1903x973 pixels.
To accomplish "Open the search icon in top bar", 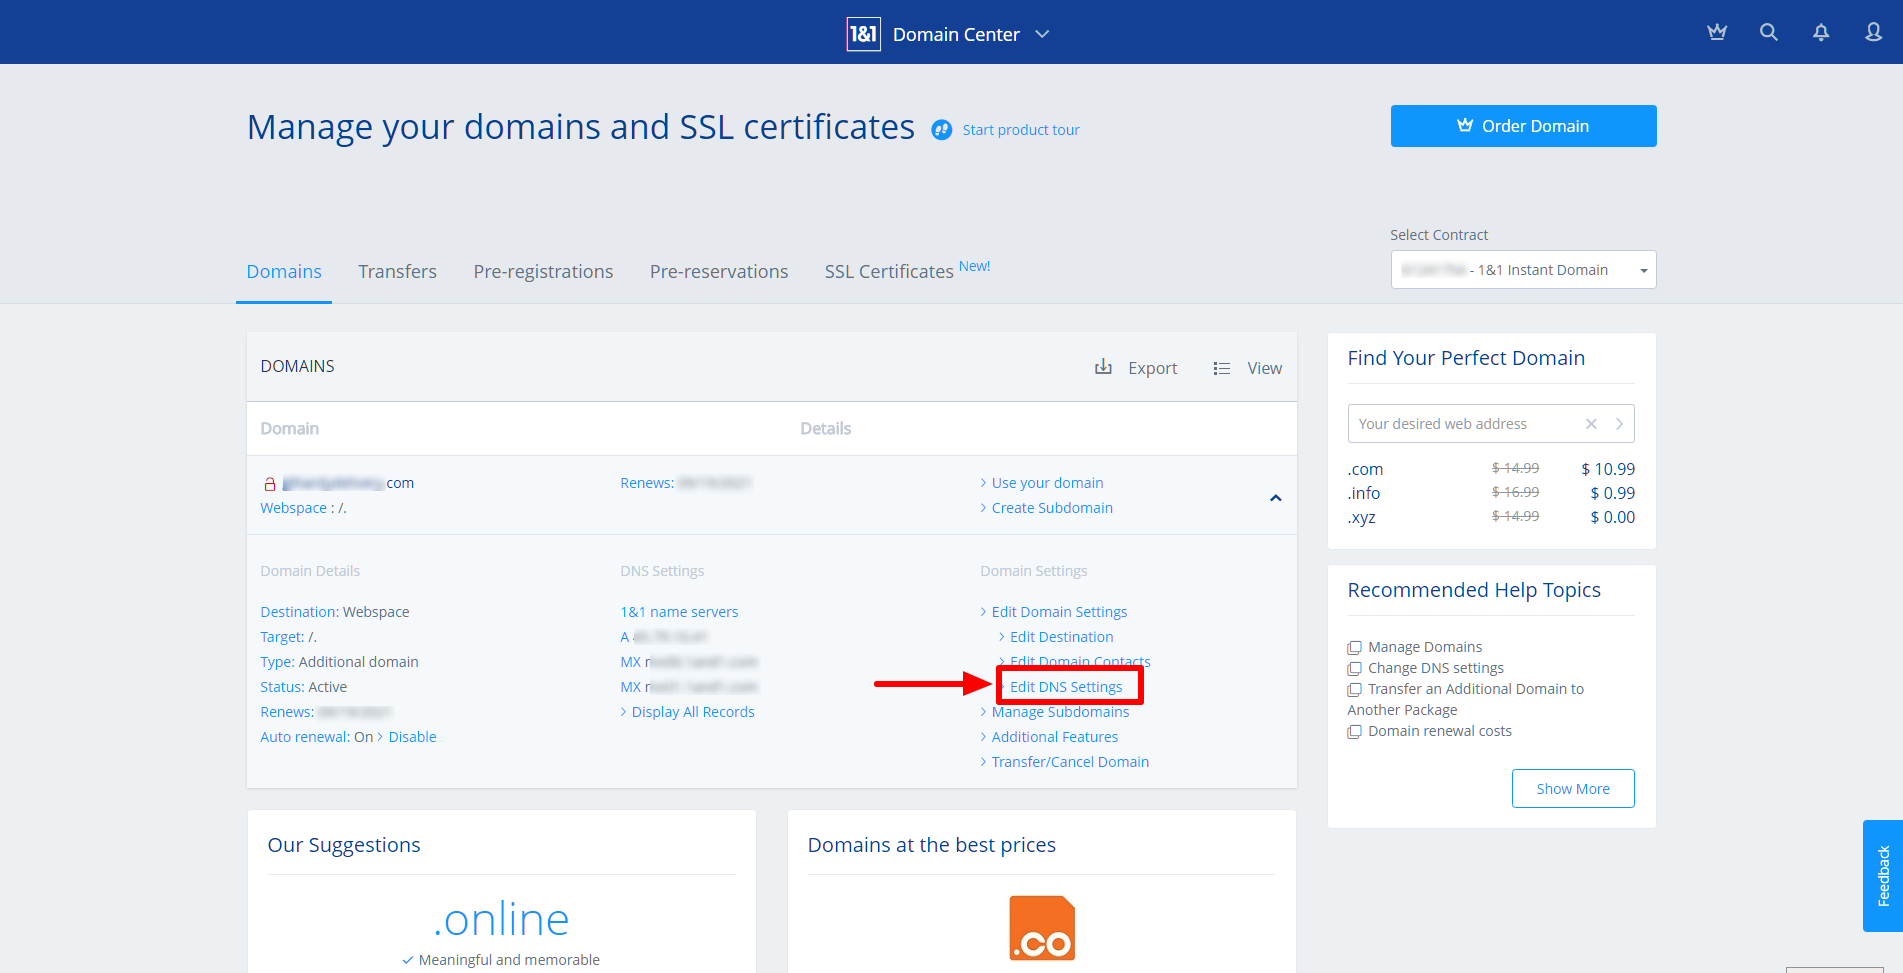I will 1768,31.
